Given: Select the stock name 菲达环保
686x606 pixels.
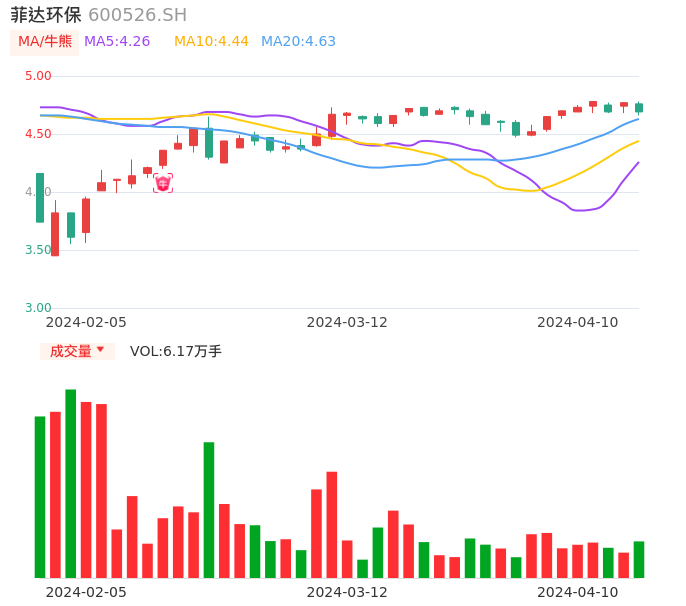Looking at the screenshot, I should (x=46, y=15).
